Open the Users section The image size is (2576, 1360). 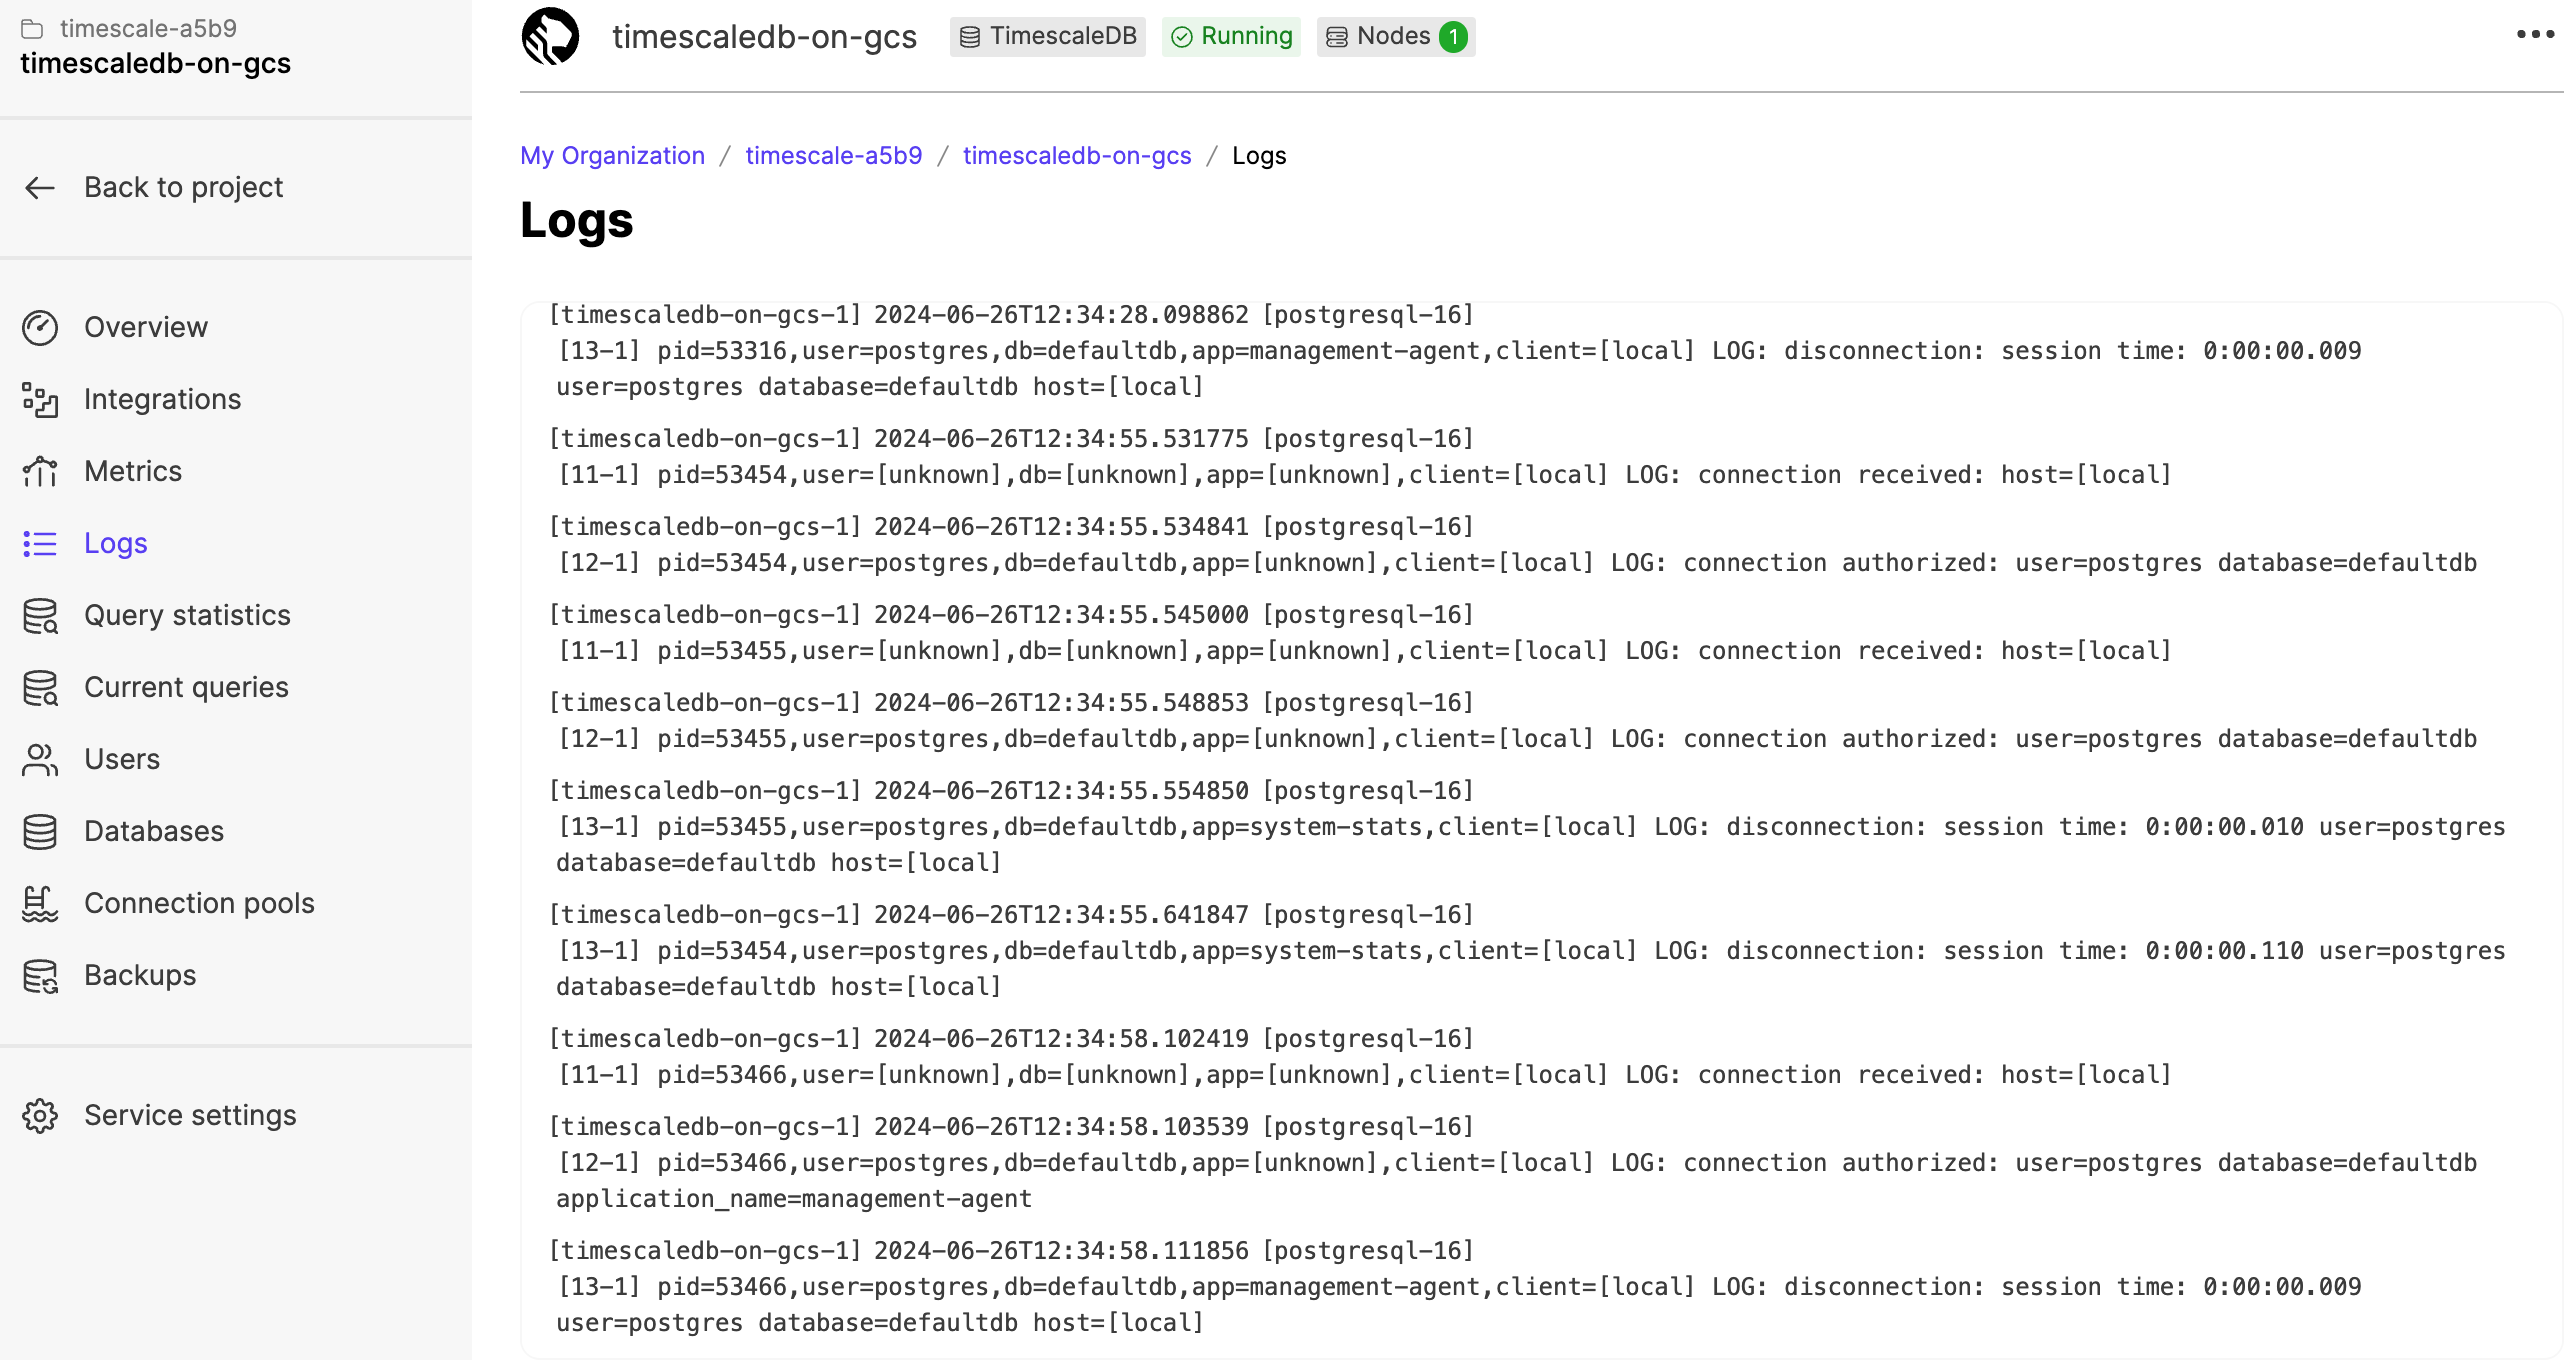(123, 757)
